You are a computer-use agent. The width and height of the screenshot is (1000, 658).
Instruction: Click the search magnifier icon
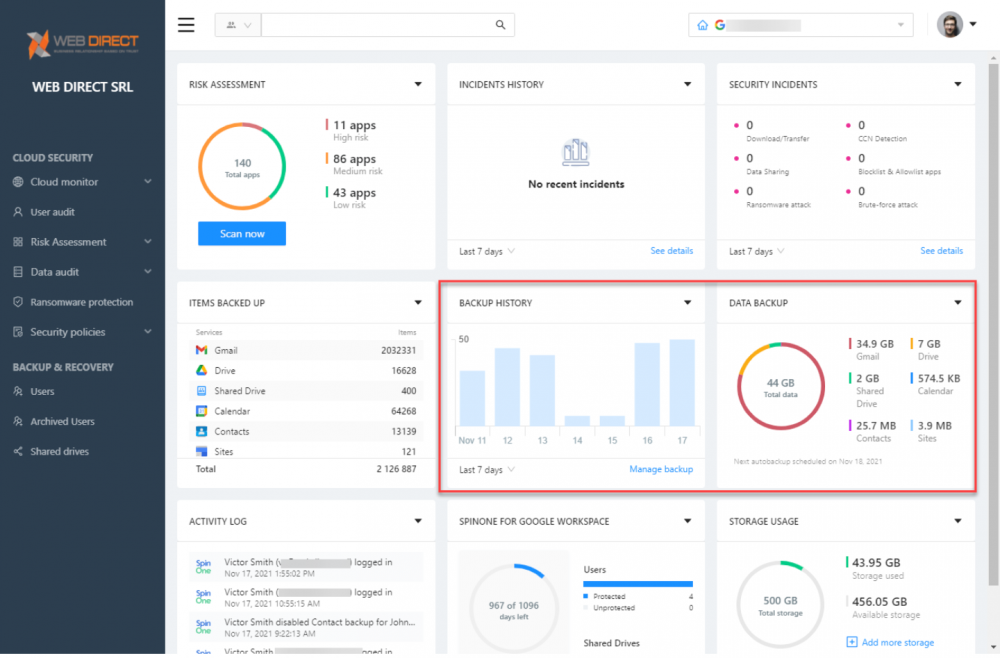500,25
